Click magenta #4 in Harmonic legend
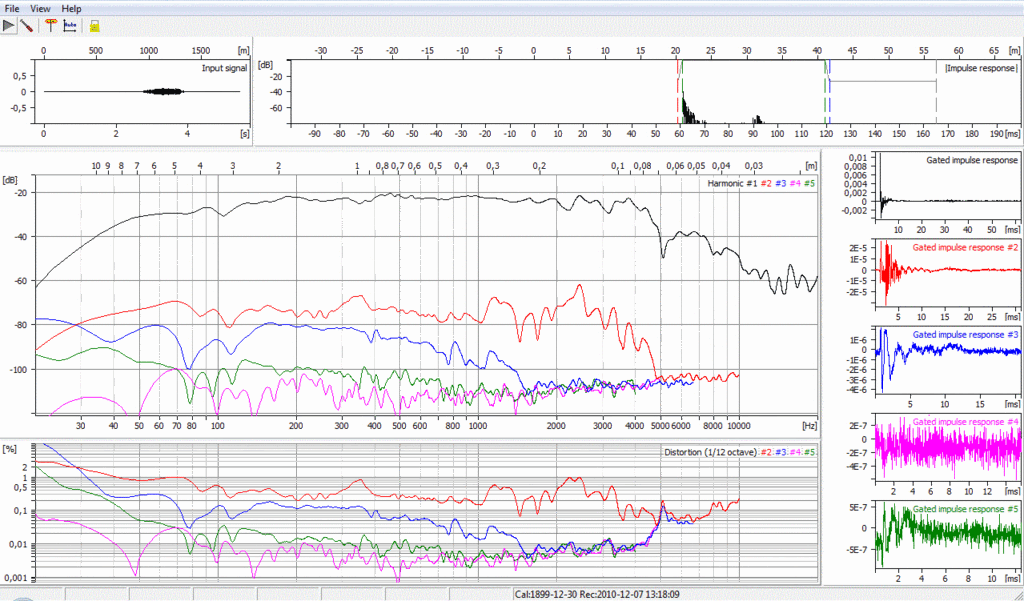The height and width of the screenshot is (601, 1024). pos(795,184)
